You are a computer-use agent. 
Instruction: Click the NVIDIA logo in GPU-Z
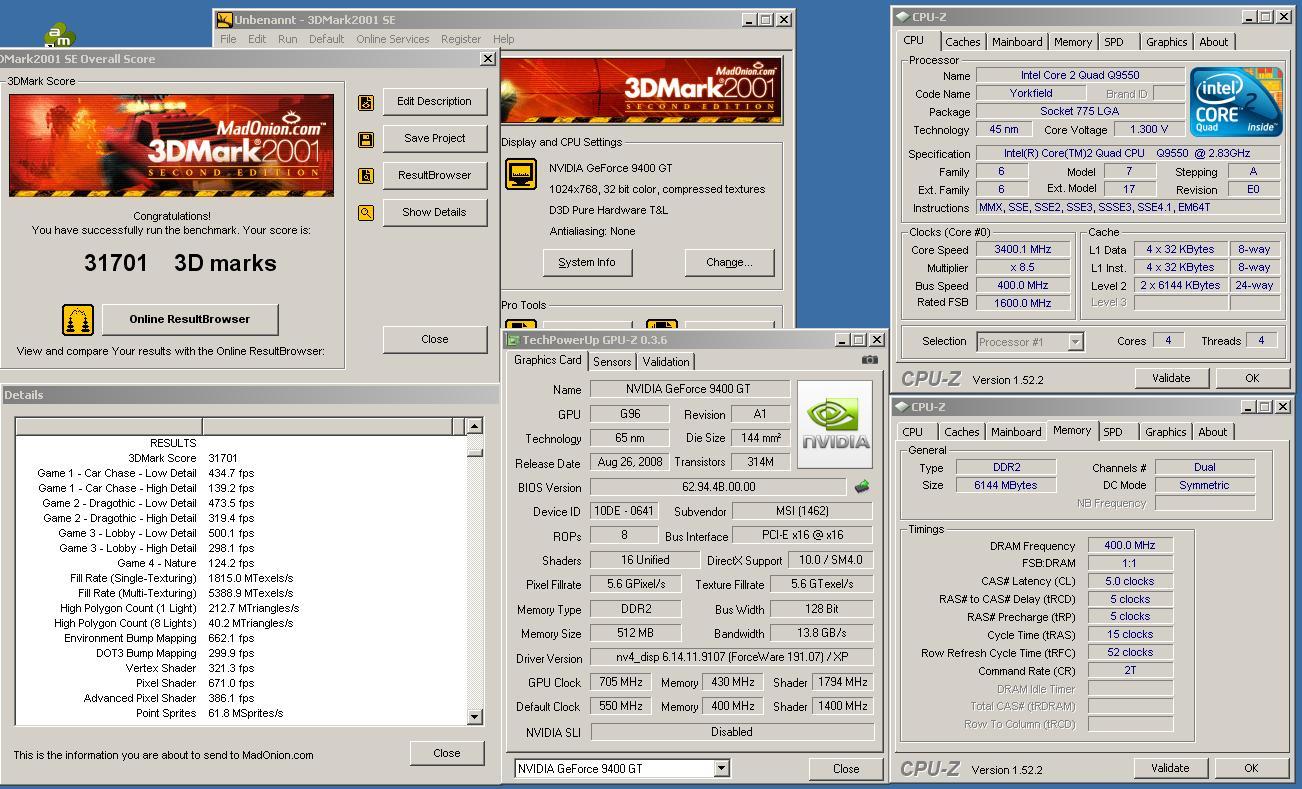click(836, 424)
